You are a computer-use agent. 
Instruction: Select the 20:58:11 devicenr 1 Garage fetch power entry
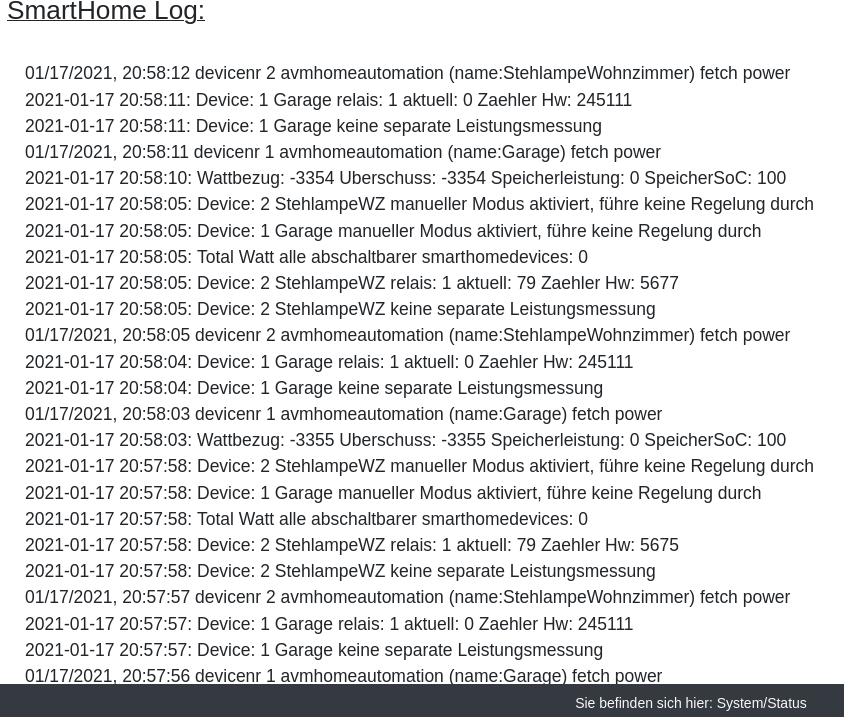pyautogui.click(x=343, y=152)
